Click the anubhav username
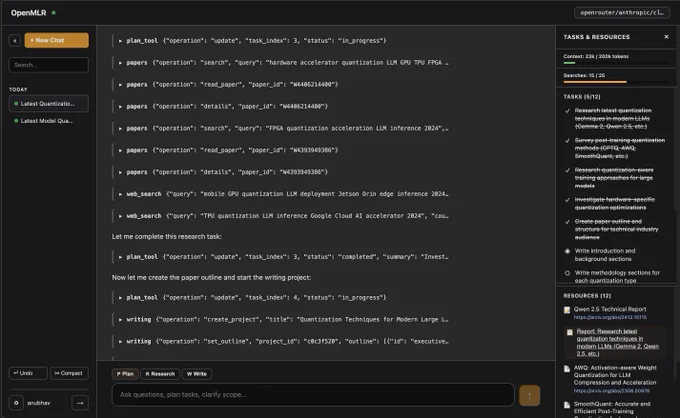The height and width of the screenshot is (418, 680). pos(39,403)
